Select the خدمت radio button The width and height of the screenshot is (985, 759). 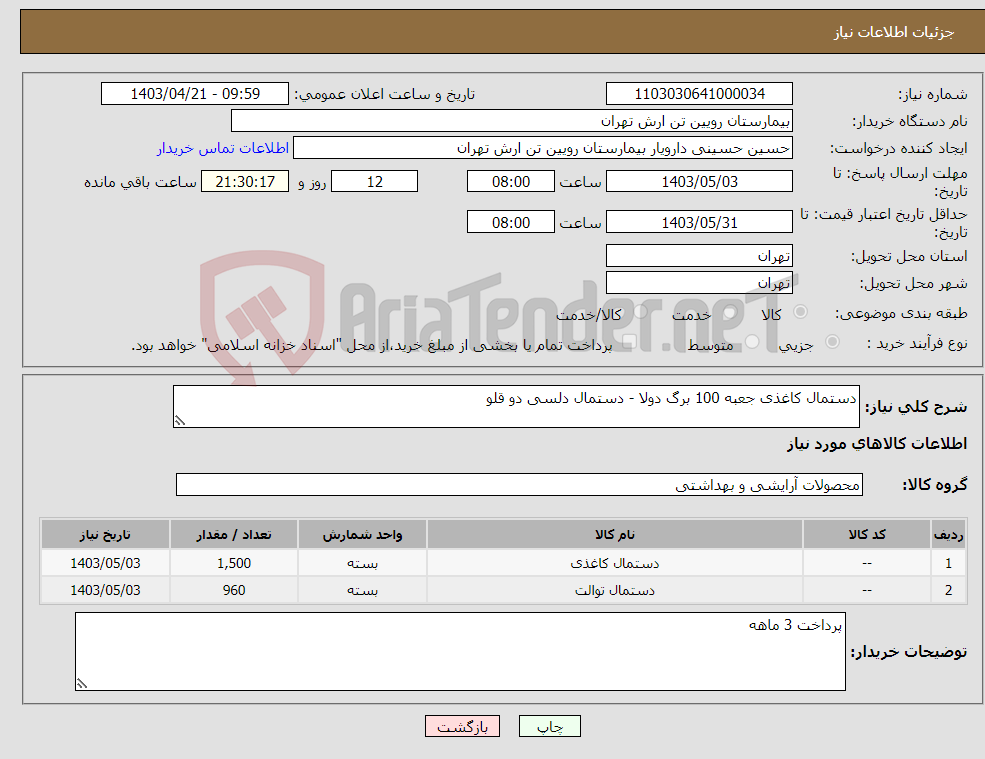tap(730, 312)
